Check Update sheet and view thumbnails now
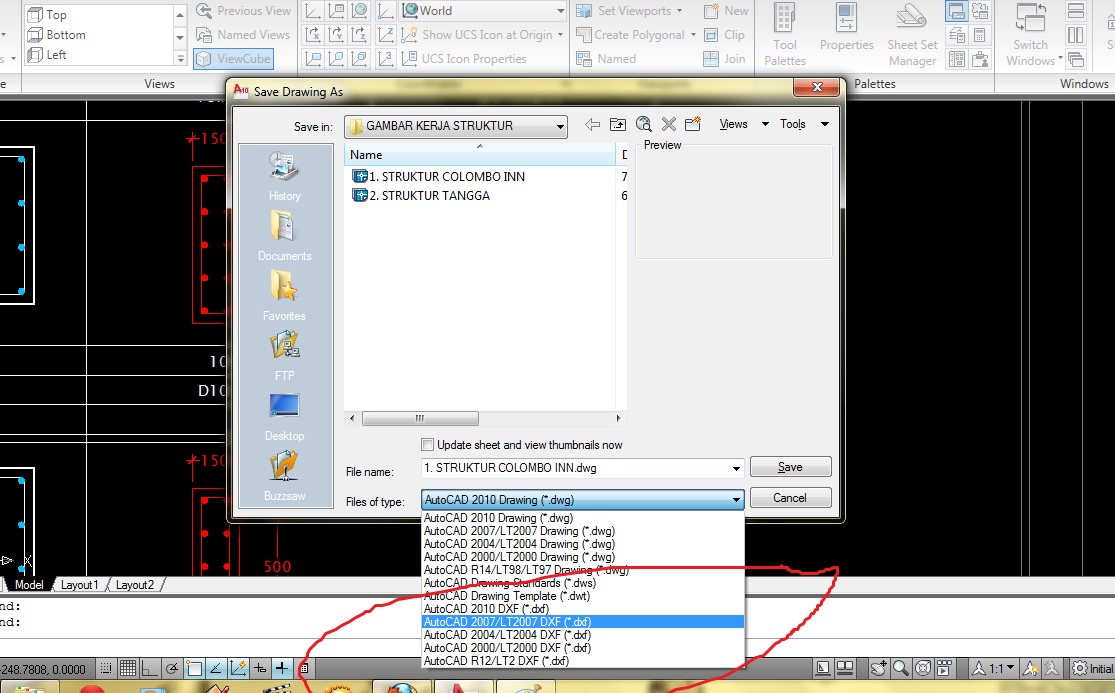1115x693 pixels. tap(427, 445)
